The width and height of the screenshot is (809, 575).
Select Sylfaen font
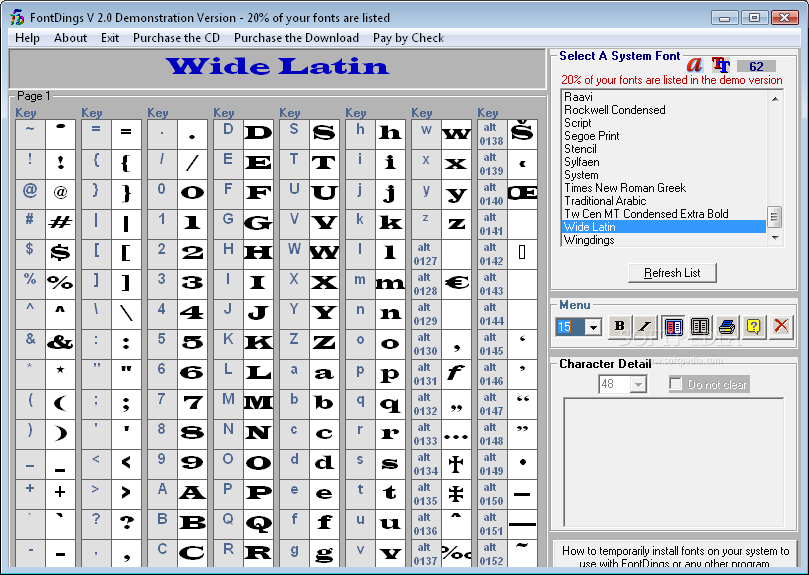(664, 162)
